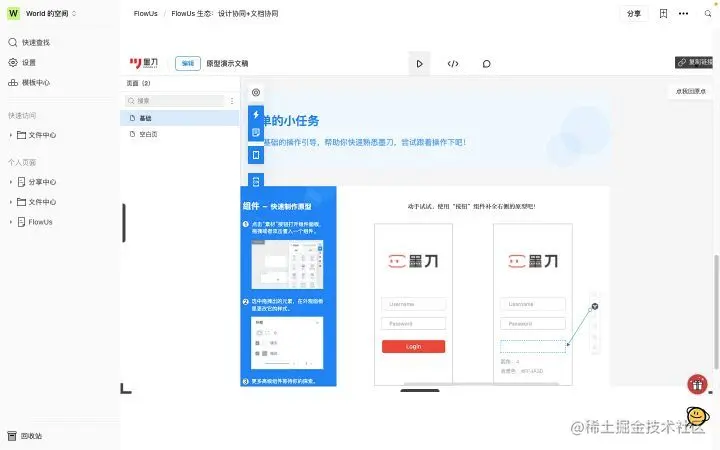The height and width of the screenshot is (450, 720).
Task: Click the dashed placeholder box in right mockup
Action: point(533,346)
